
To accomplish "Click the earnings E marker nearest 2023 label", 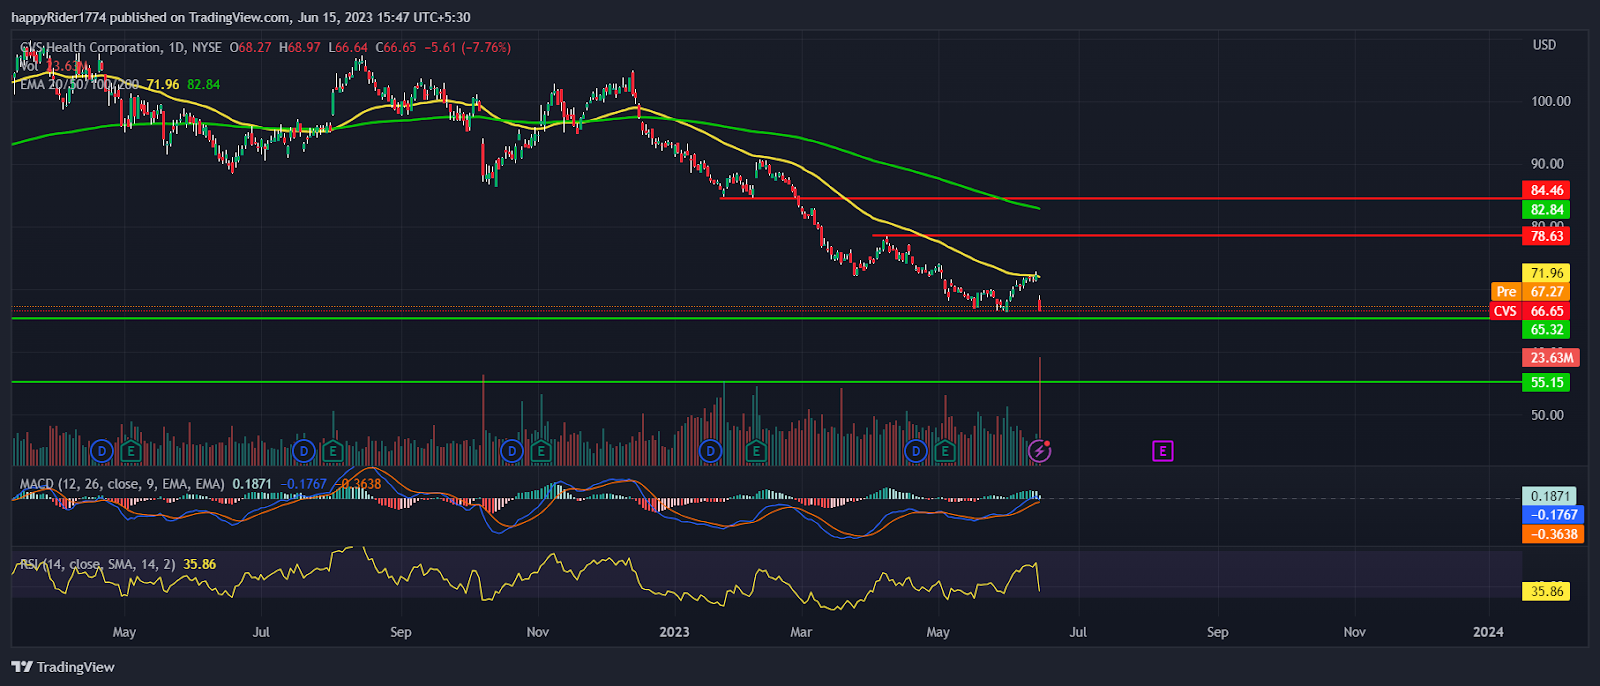I will [756, 451].
